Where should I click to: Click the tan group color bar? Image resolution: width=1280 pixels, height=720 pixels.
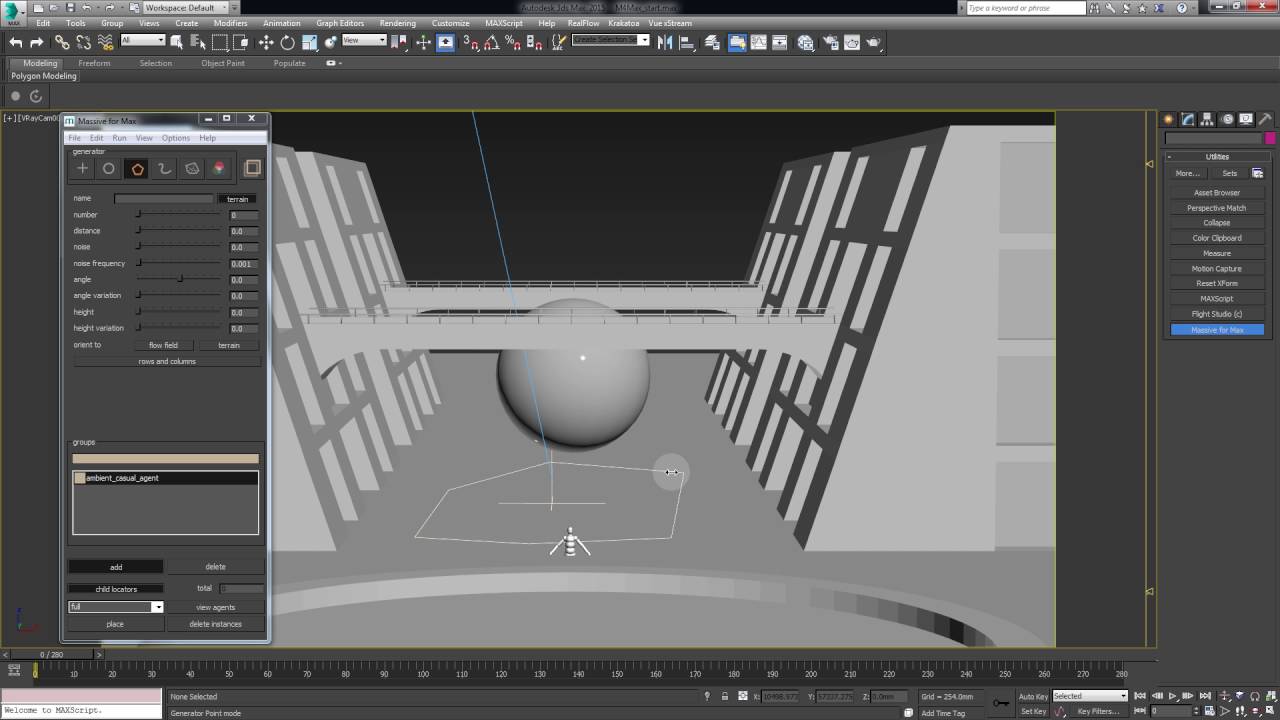pos(165,459)
